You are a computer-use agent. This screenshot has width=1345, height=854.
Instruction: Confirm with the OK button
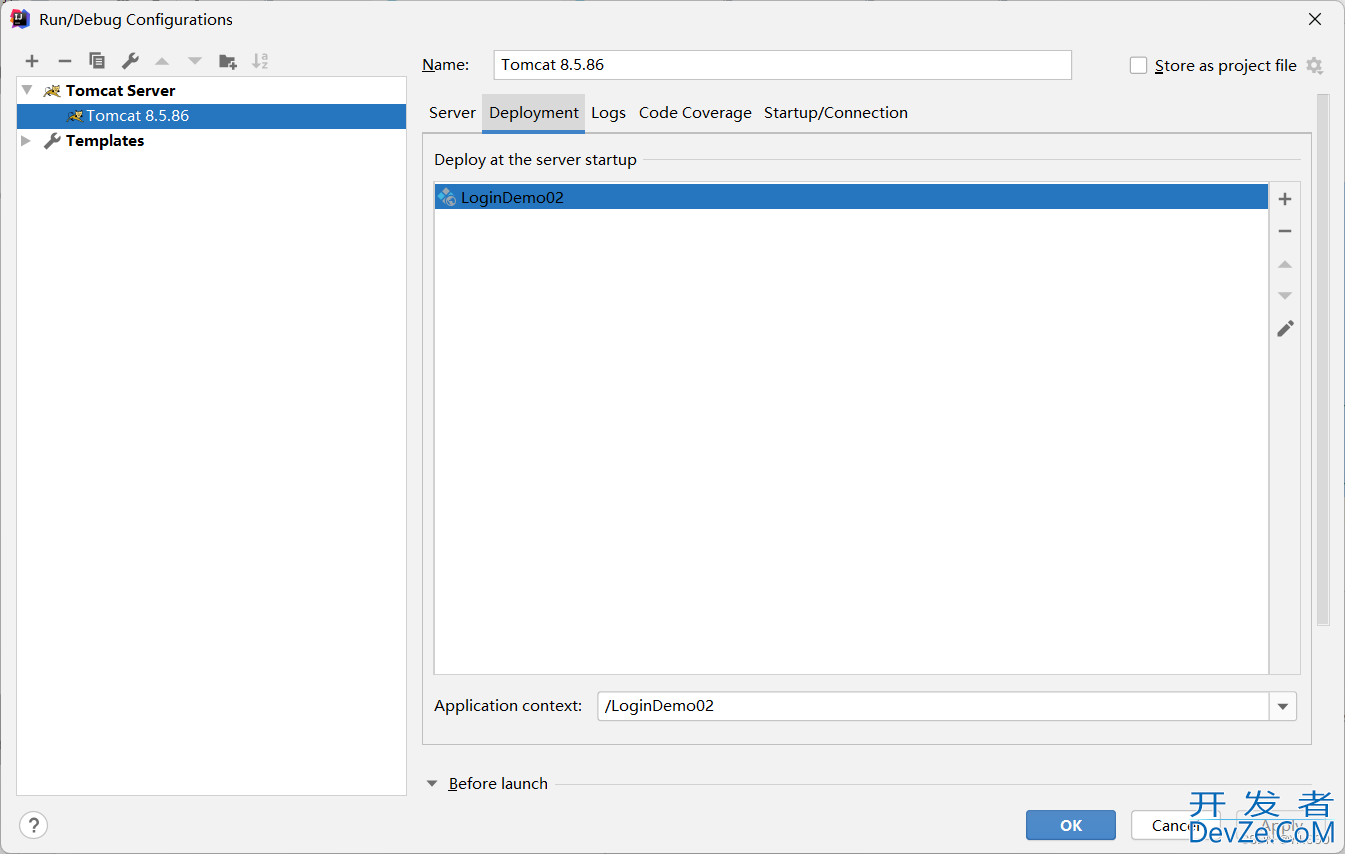[x=1071, y=825]
